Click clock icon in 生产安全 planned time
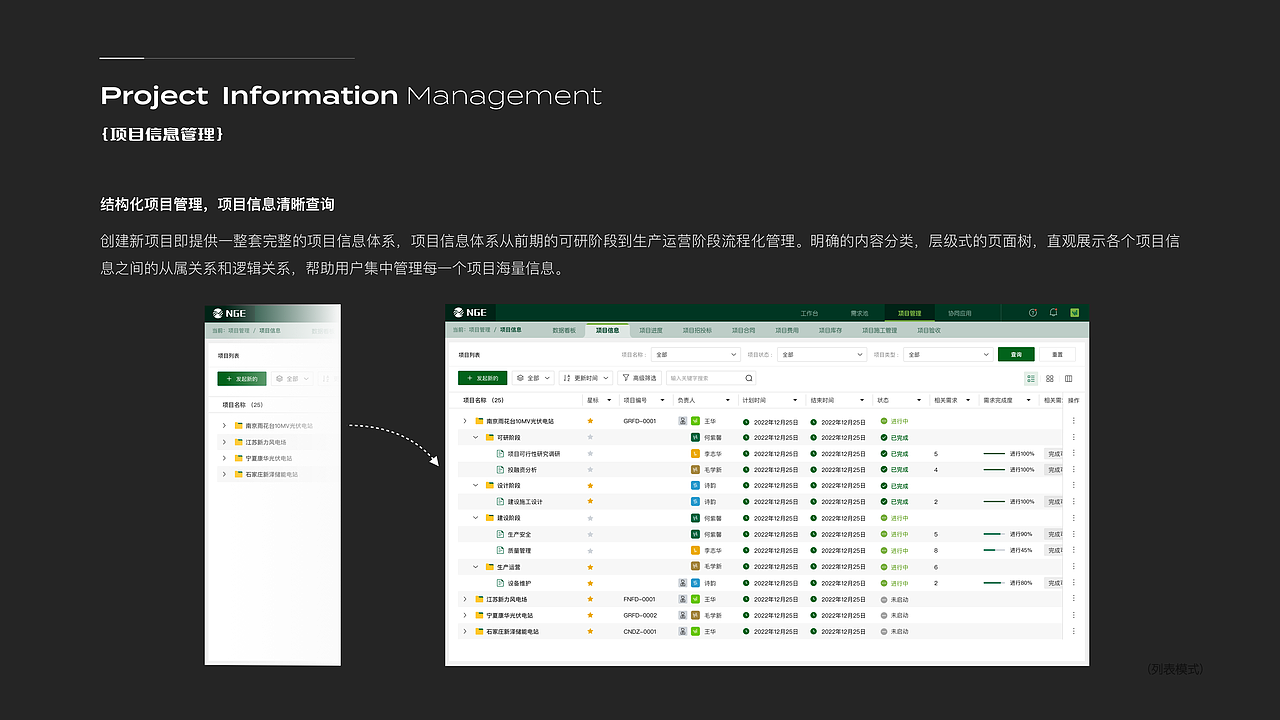 pos(746,534)
